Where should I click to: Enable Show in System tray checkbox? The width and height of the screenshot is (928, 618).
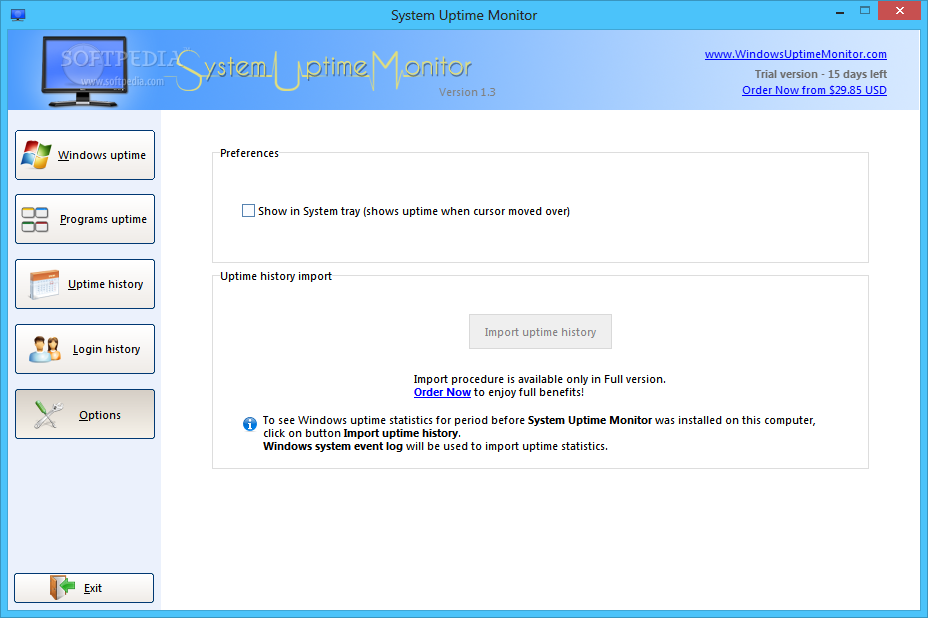(x=249, y=211)
